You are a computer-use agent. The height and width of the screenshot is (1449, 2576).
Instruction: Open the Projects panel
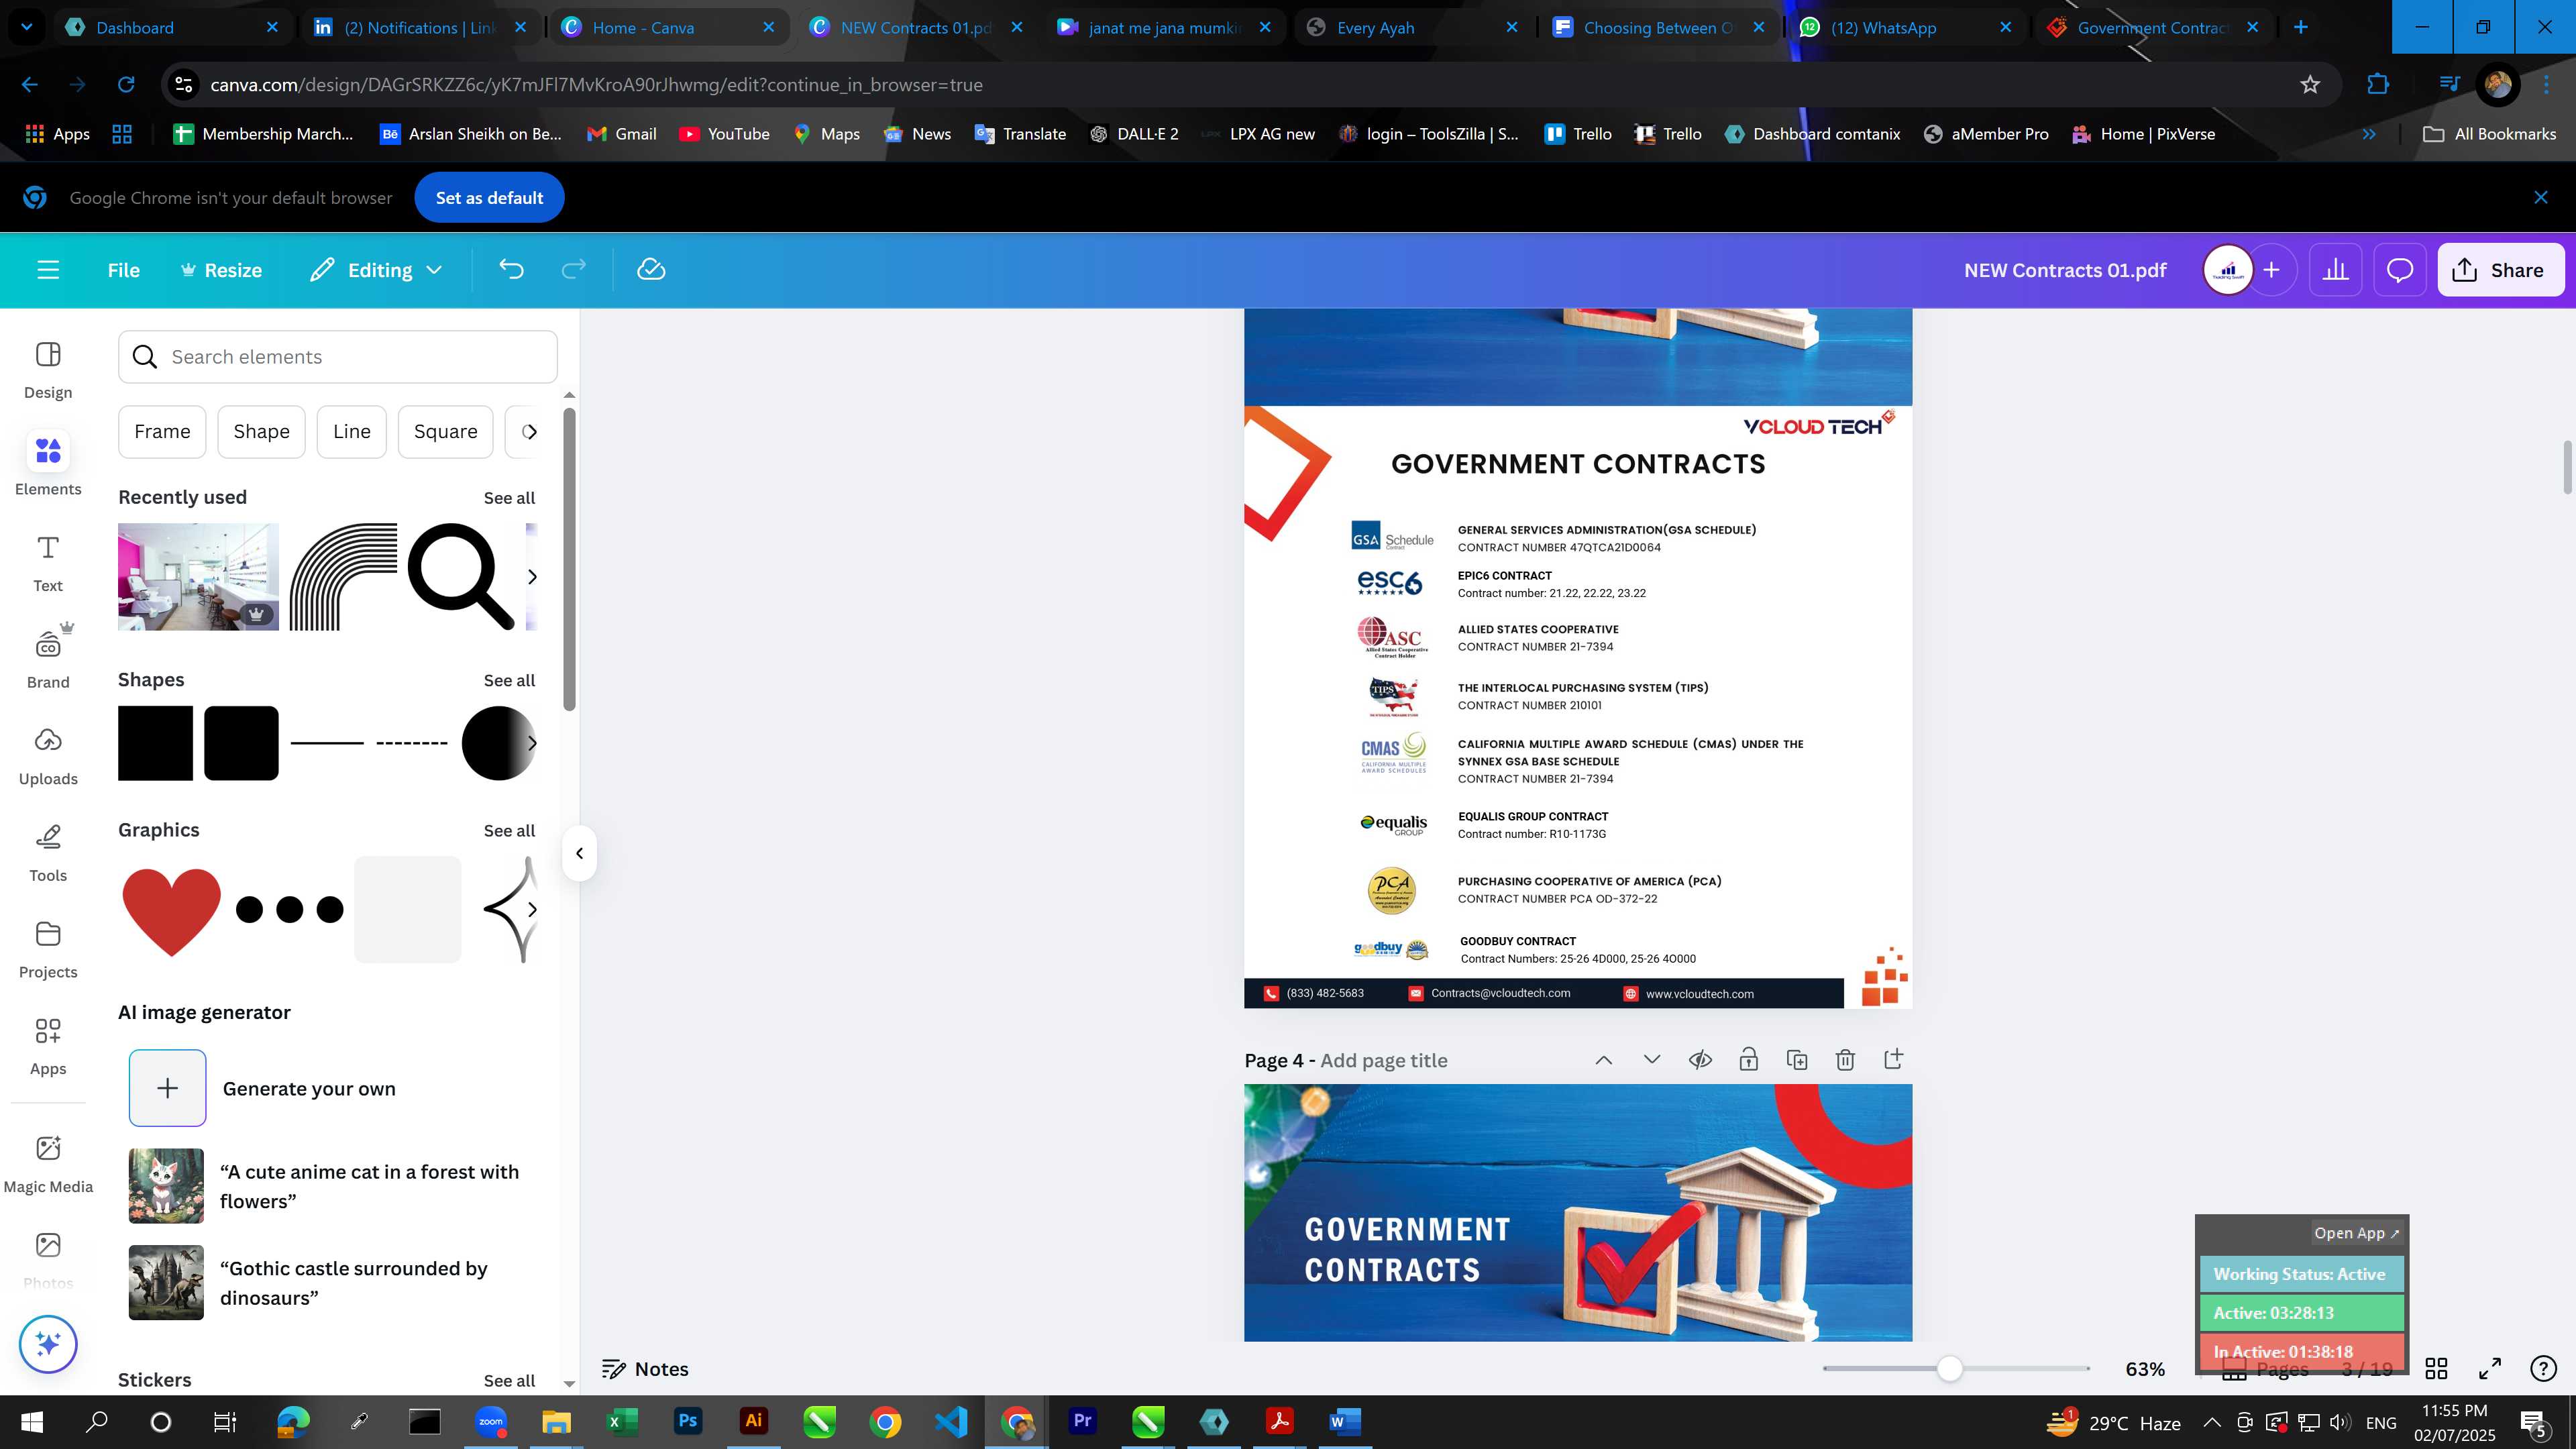(48, 950)
